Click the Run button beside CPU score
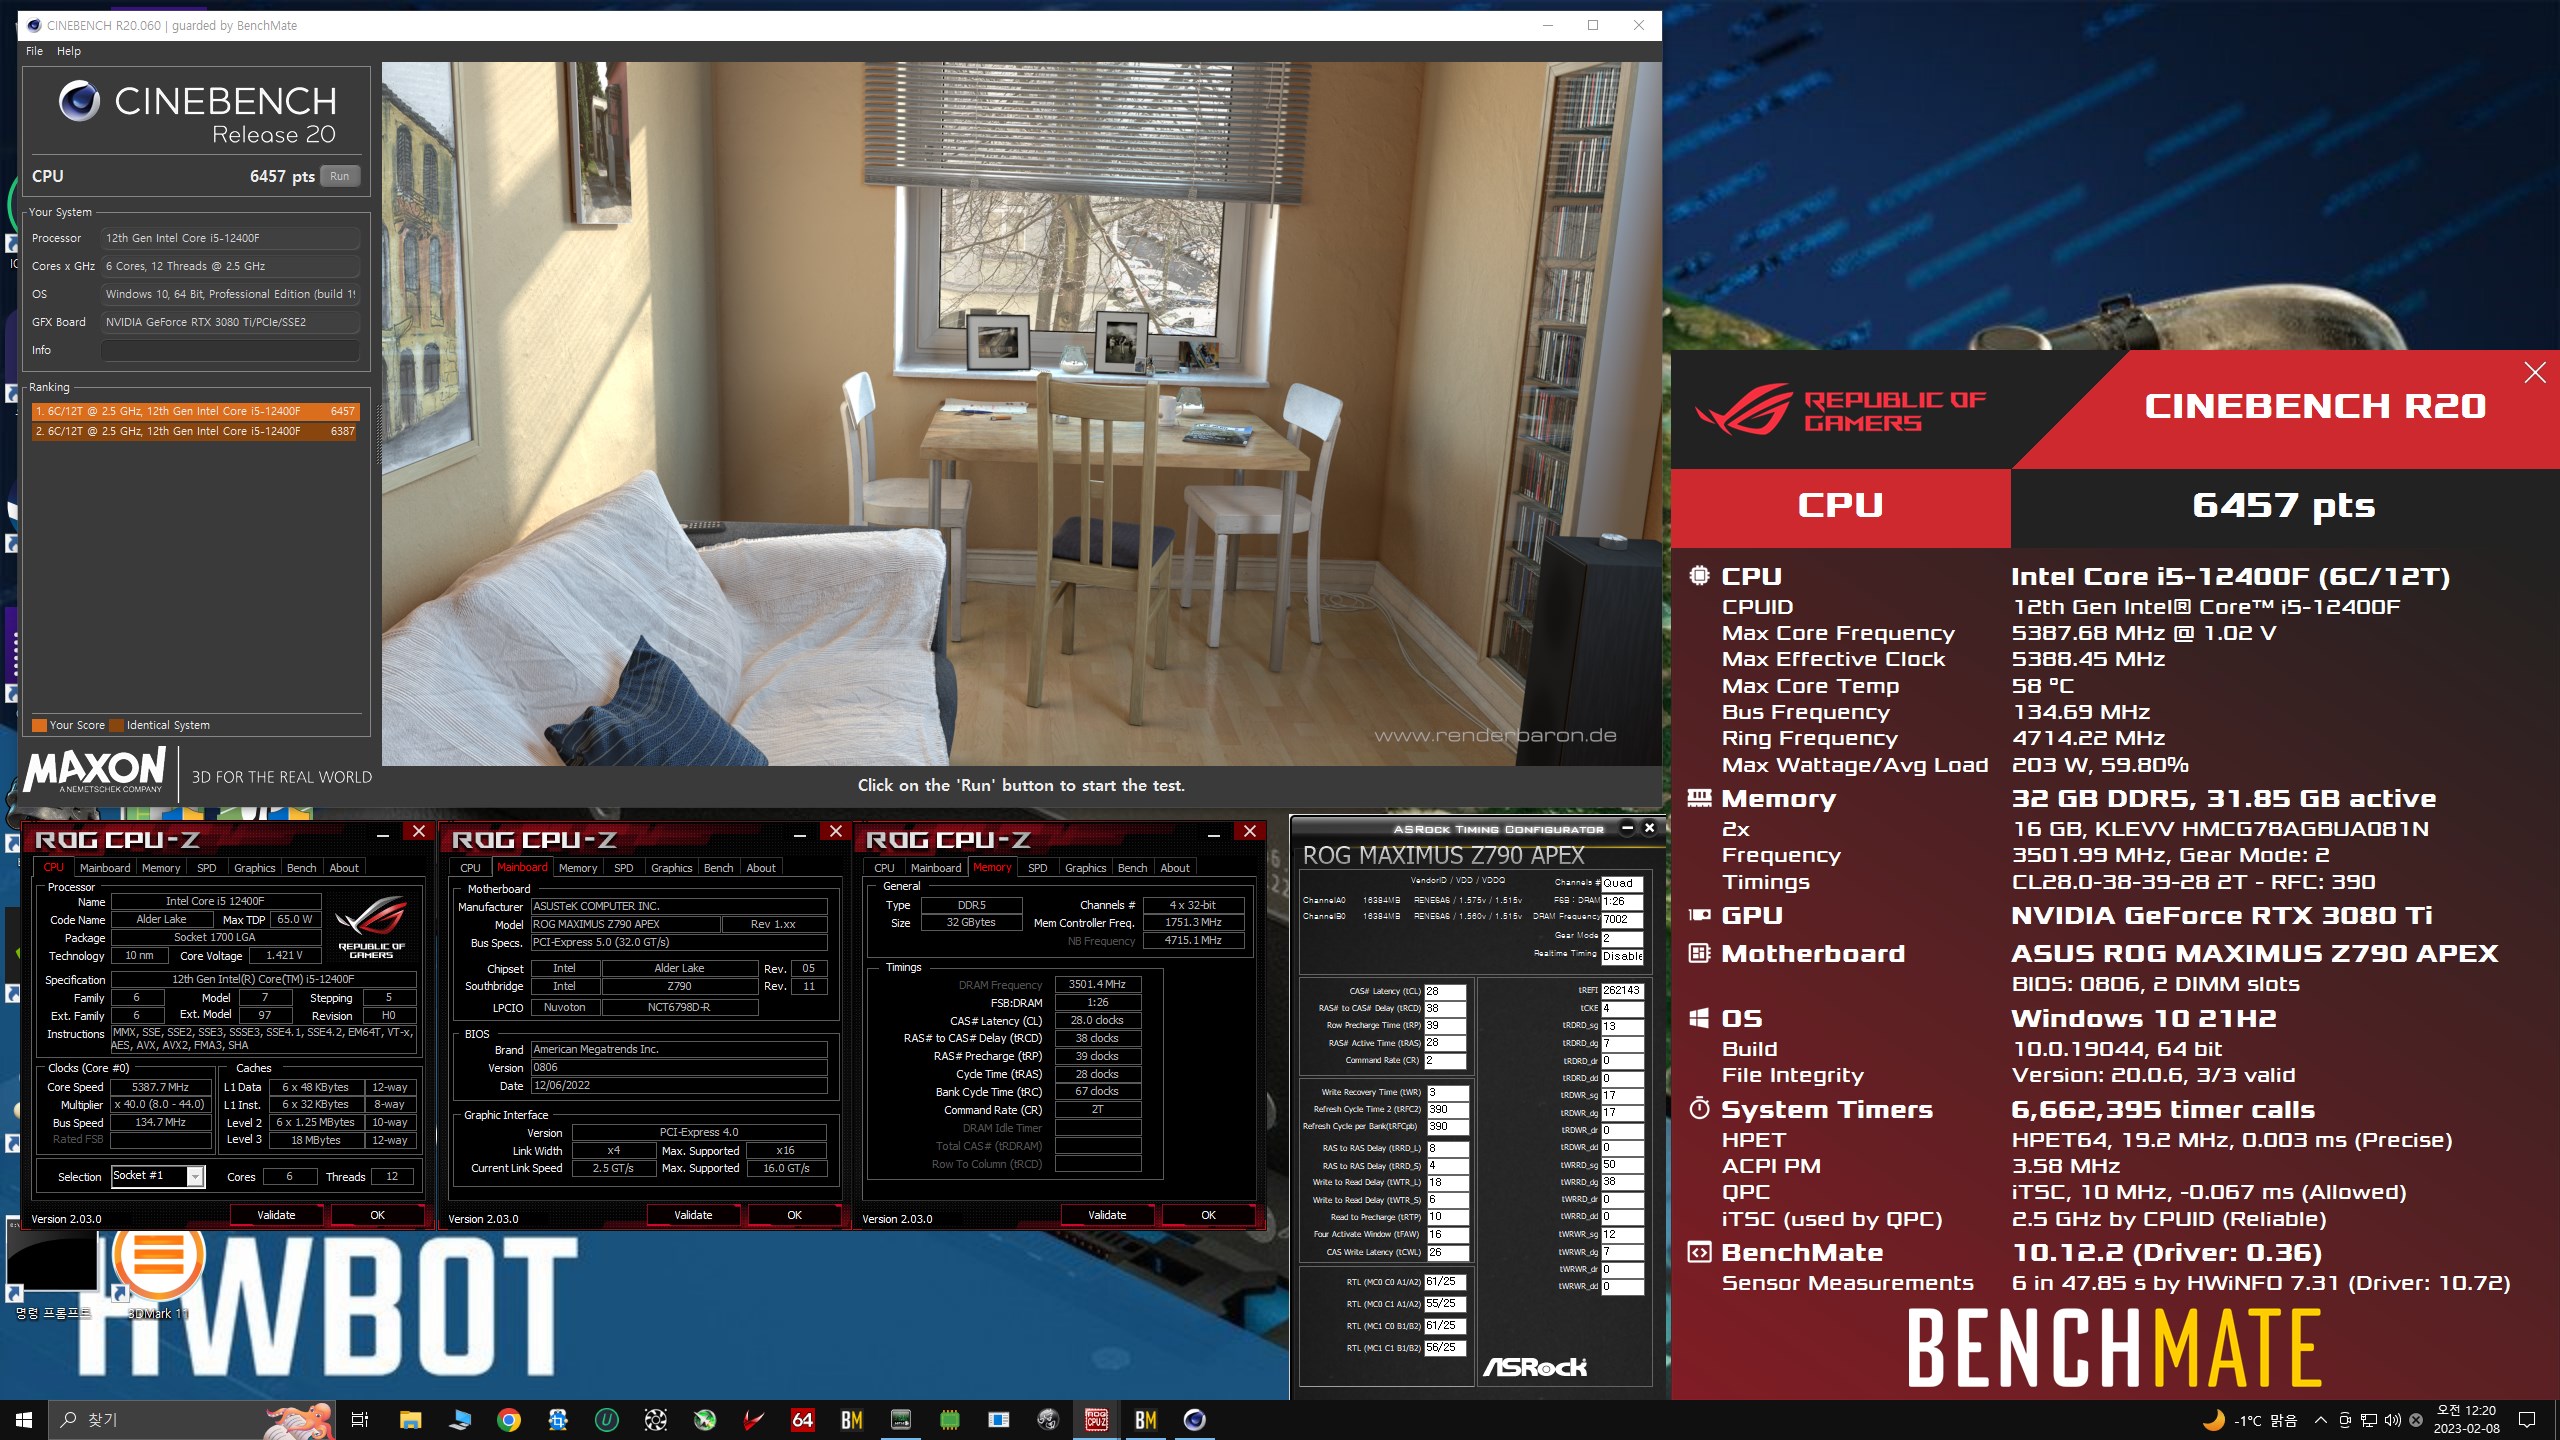The height and width of the screenshot is (1440, 2560). (x=340, y=176)
